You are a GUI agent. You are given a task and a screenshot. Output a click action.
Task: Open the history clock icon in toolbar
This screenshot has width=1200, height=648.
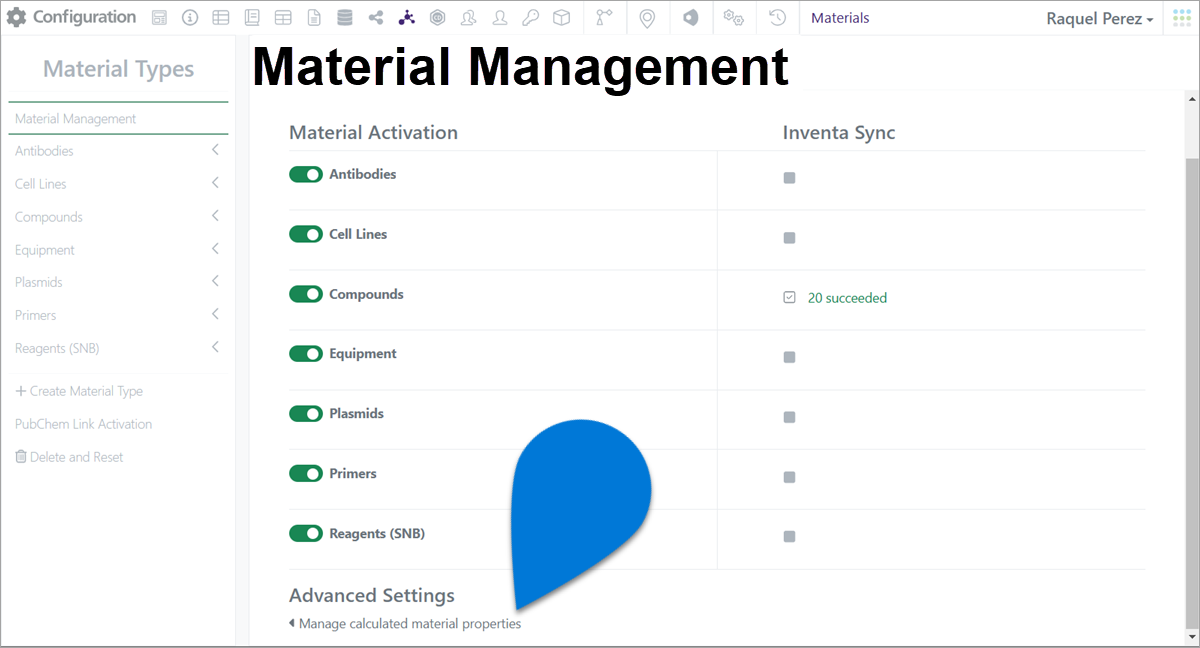tap(777, 18)
